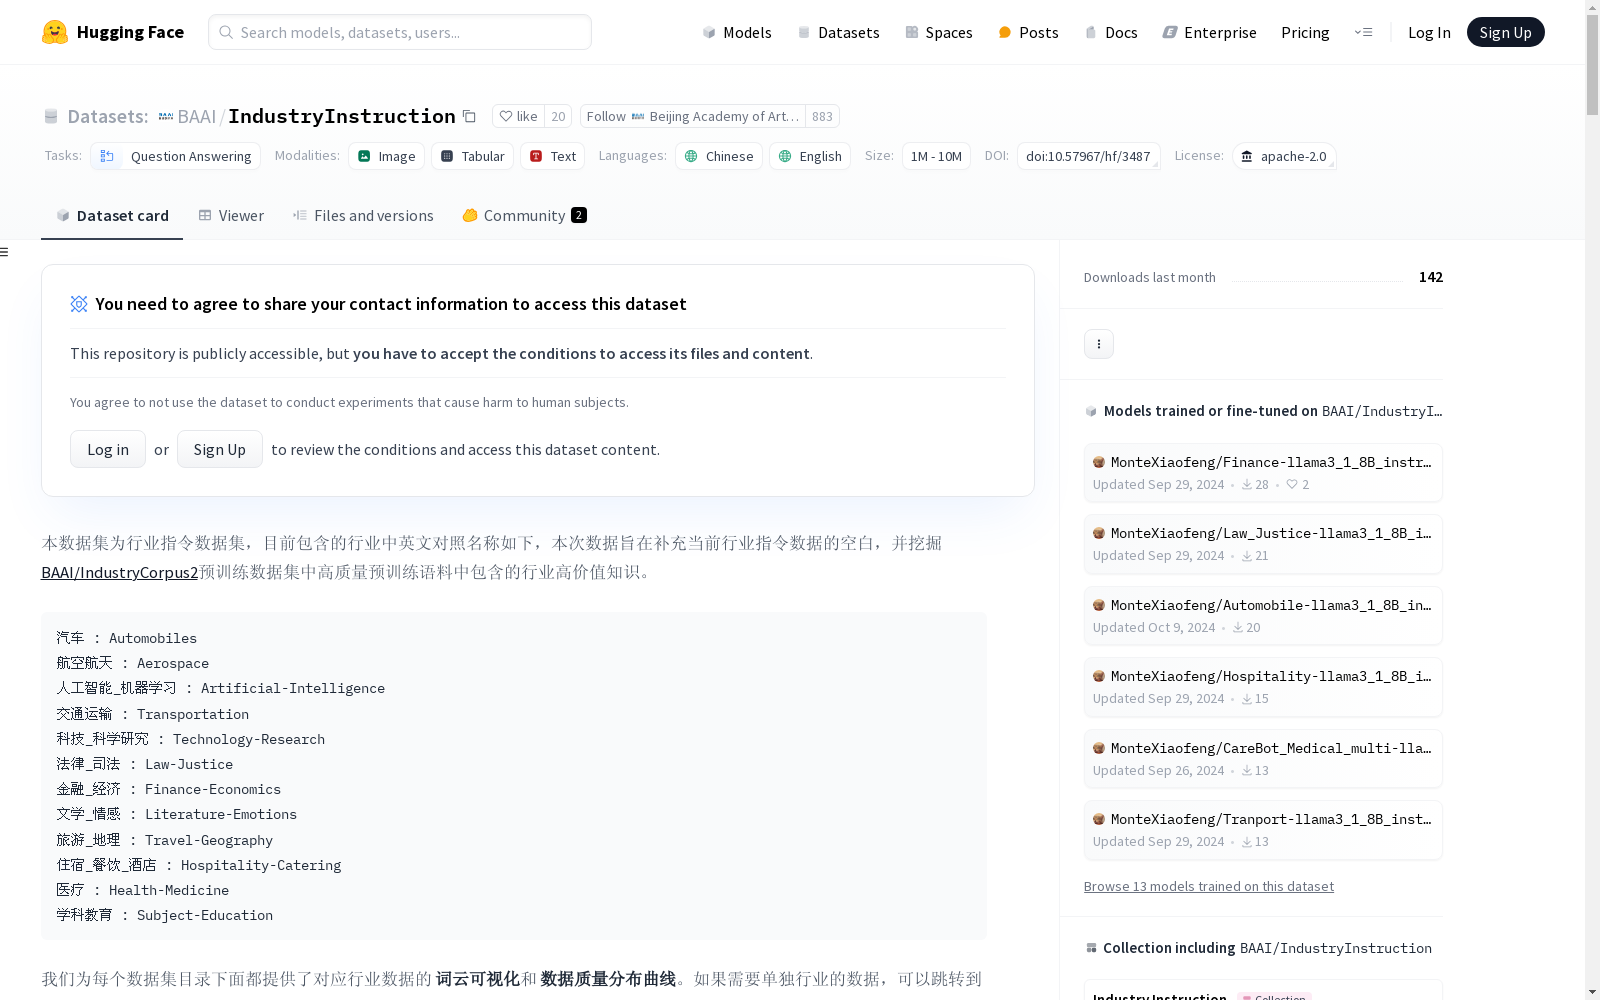Open MonteXiaofeng/Automobile-llama3_1_8B model card
Image resolution: width=1600 pixels, height=1000 pixels.
pos(1263,616)
